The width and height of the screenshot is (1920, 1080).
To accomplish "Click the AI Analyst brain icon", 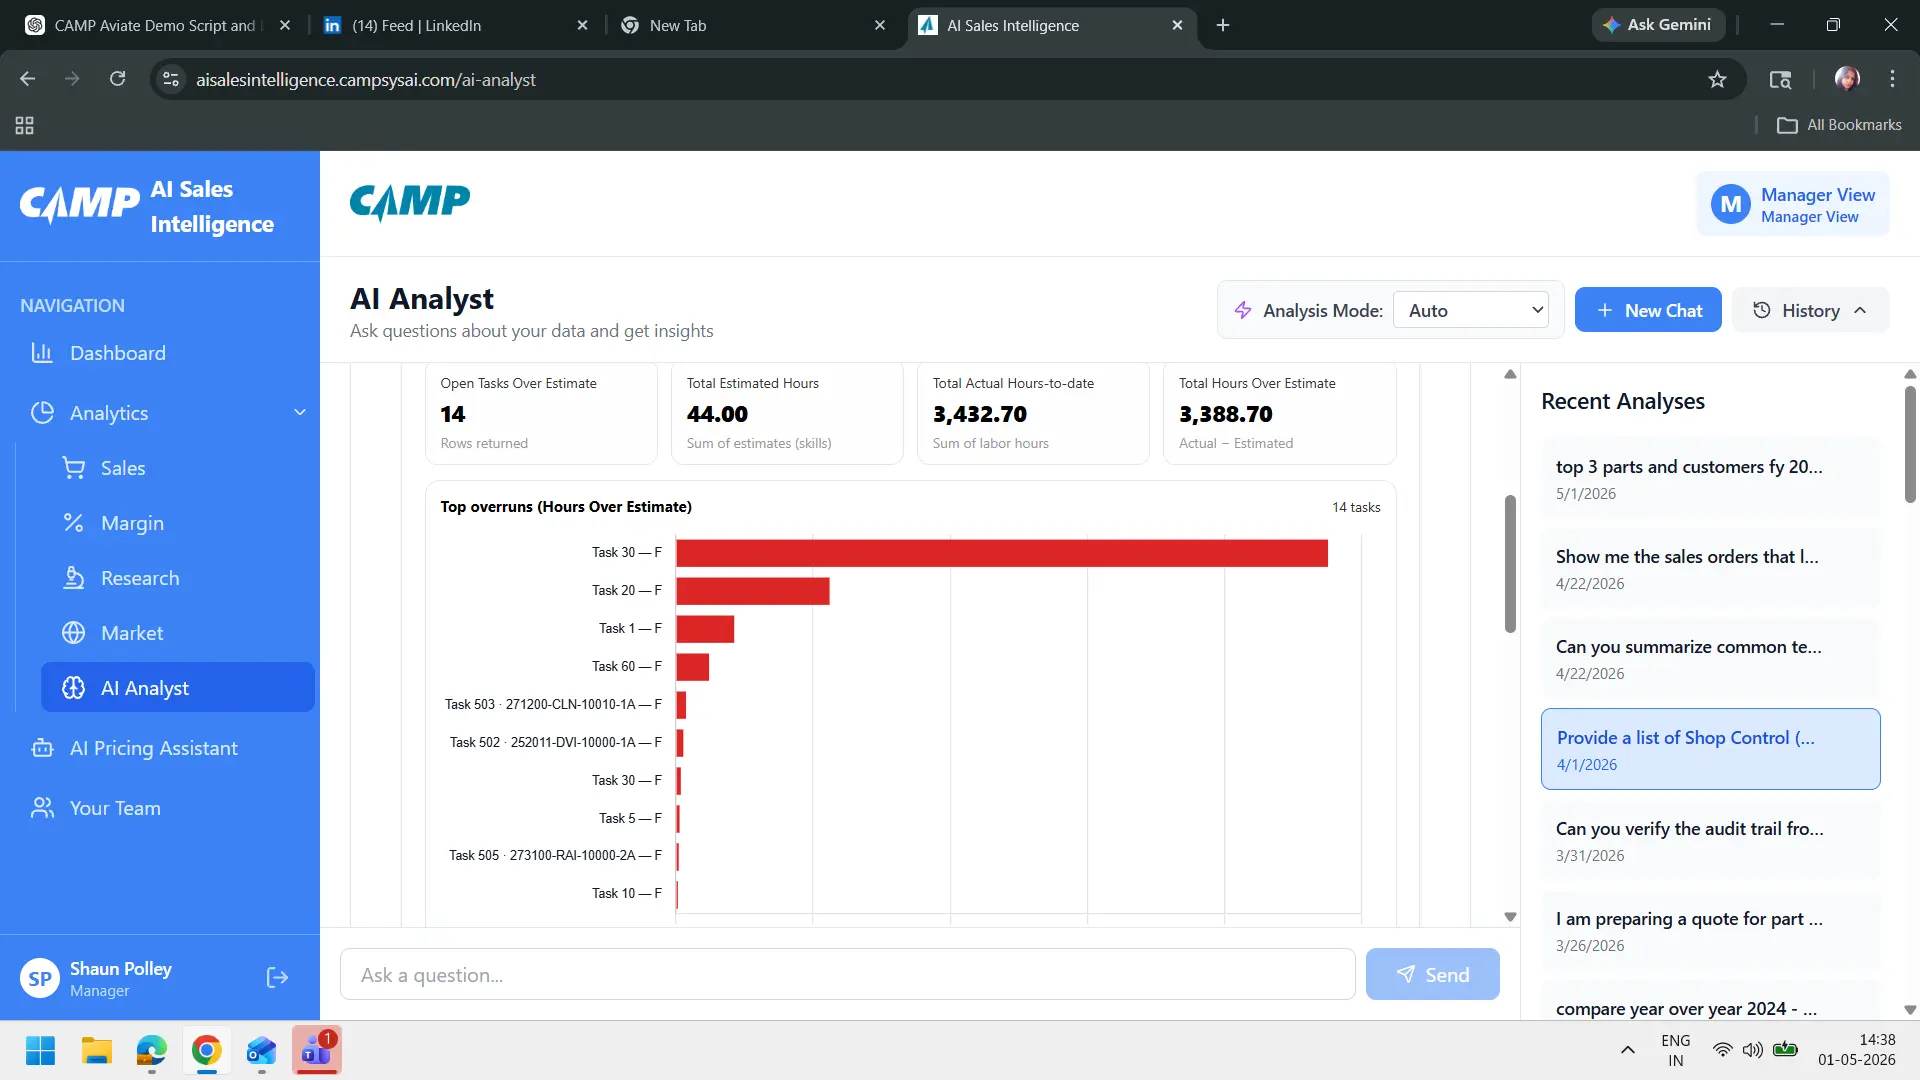I will coord(73,688).
